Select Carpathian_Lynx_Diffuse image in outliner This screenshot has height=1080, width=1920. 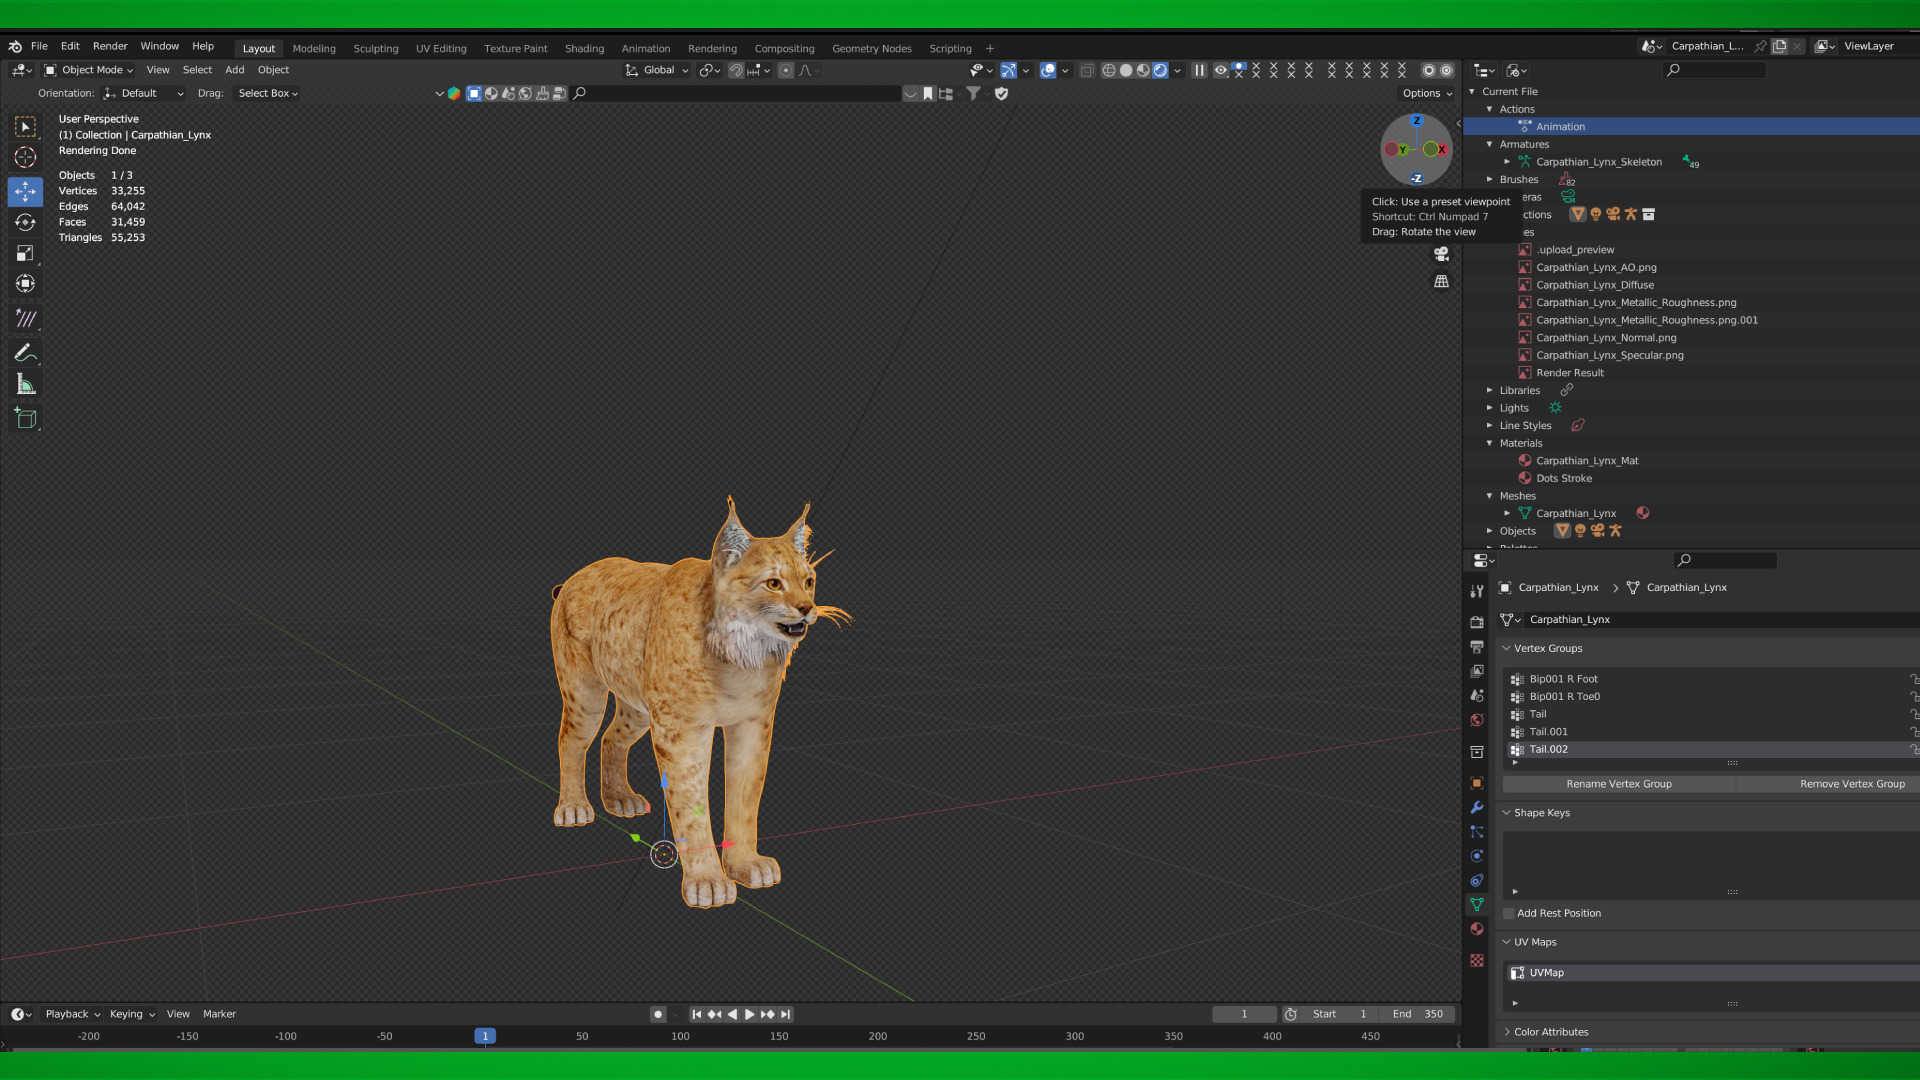[1595, 285]
